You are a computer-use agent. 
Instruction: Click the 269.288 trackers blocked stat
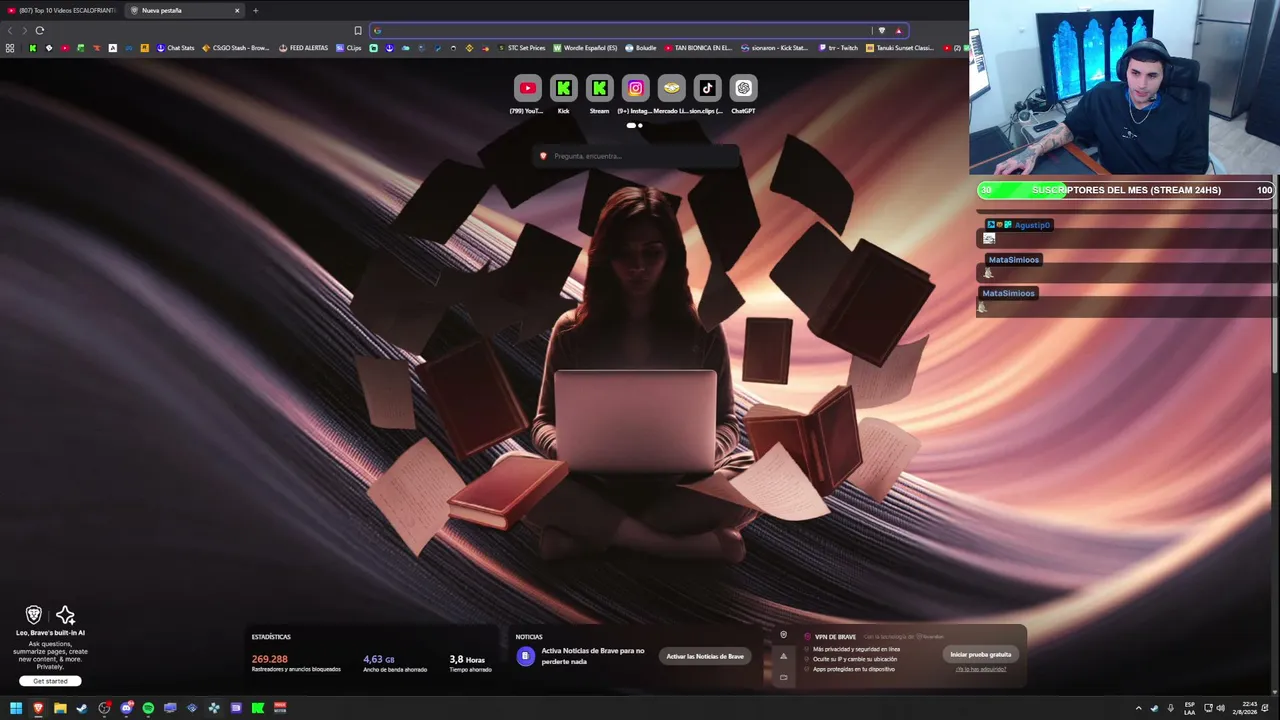coord(296,662)
